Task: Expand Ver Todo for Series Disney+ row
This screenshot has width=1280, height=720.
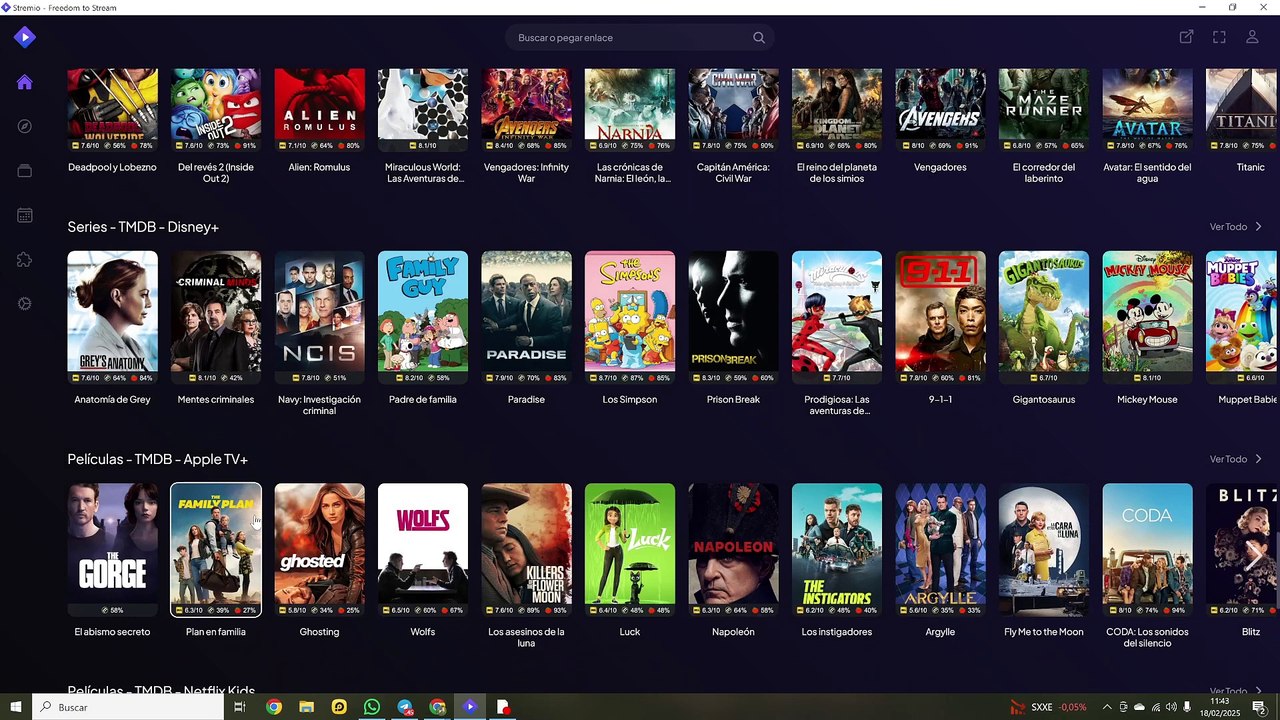Action: point(1236,227)
